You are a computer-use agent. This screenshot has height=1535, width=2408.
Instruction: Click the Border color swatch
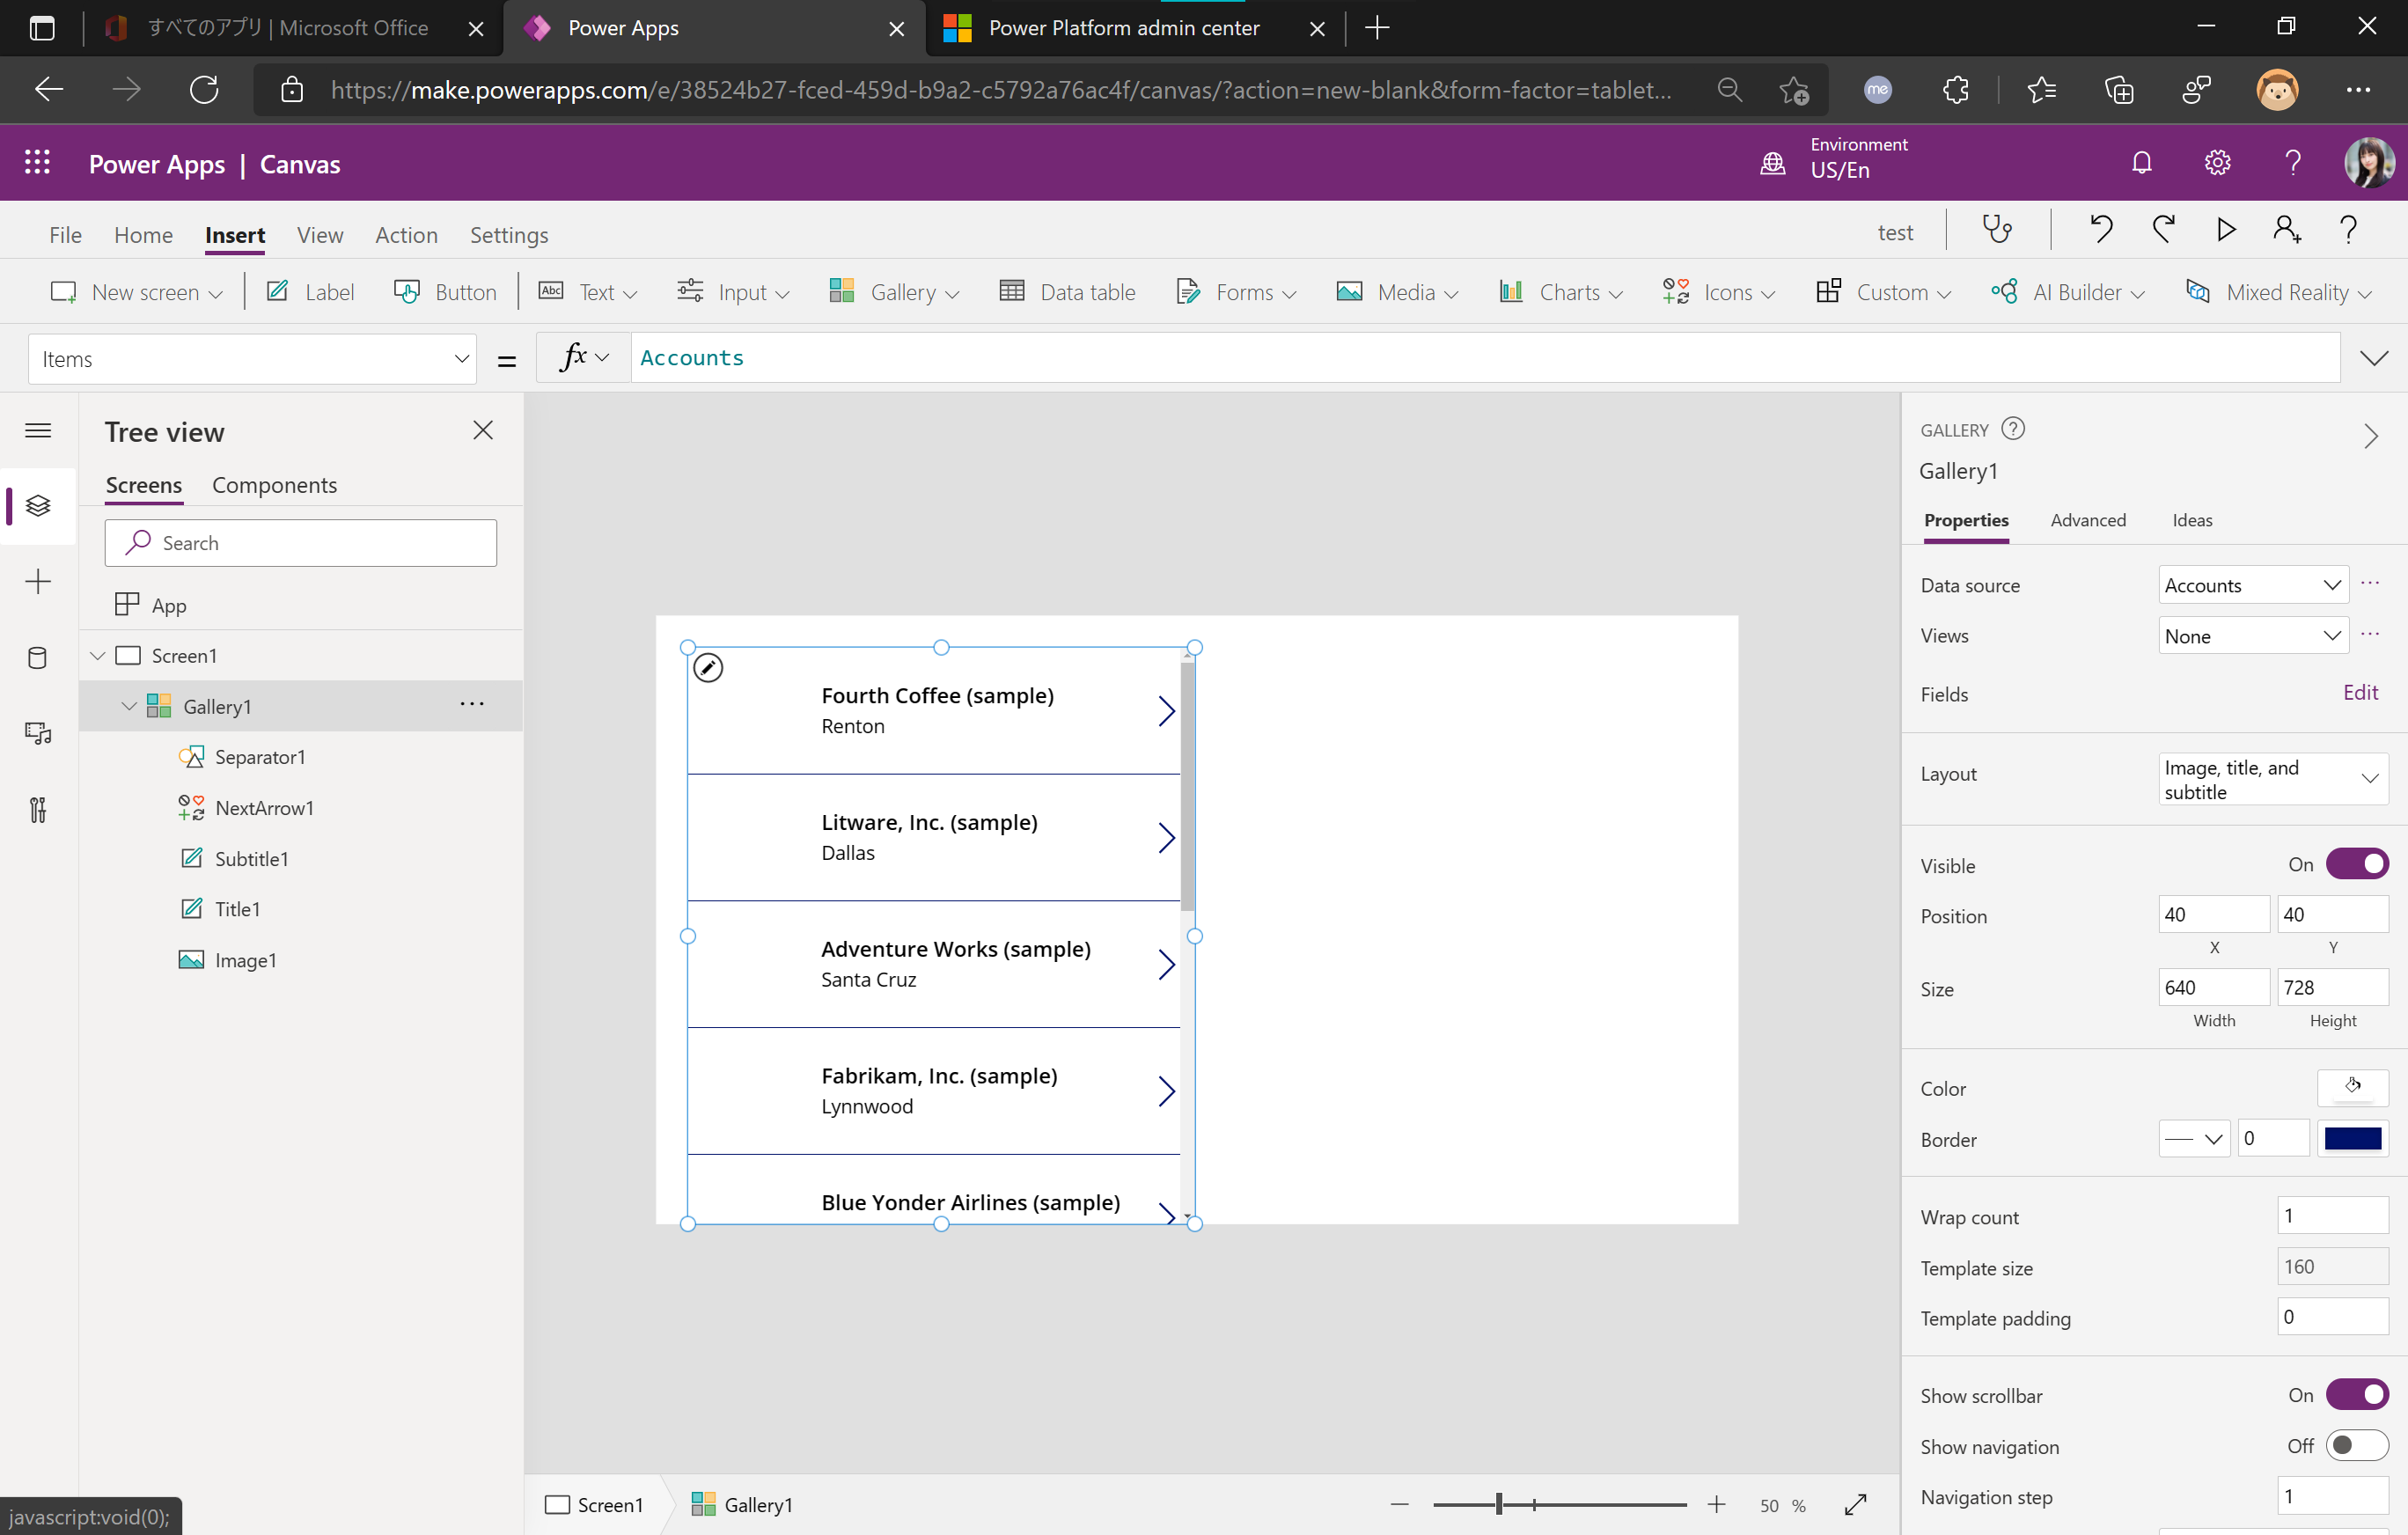click(2352, 1138)
